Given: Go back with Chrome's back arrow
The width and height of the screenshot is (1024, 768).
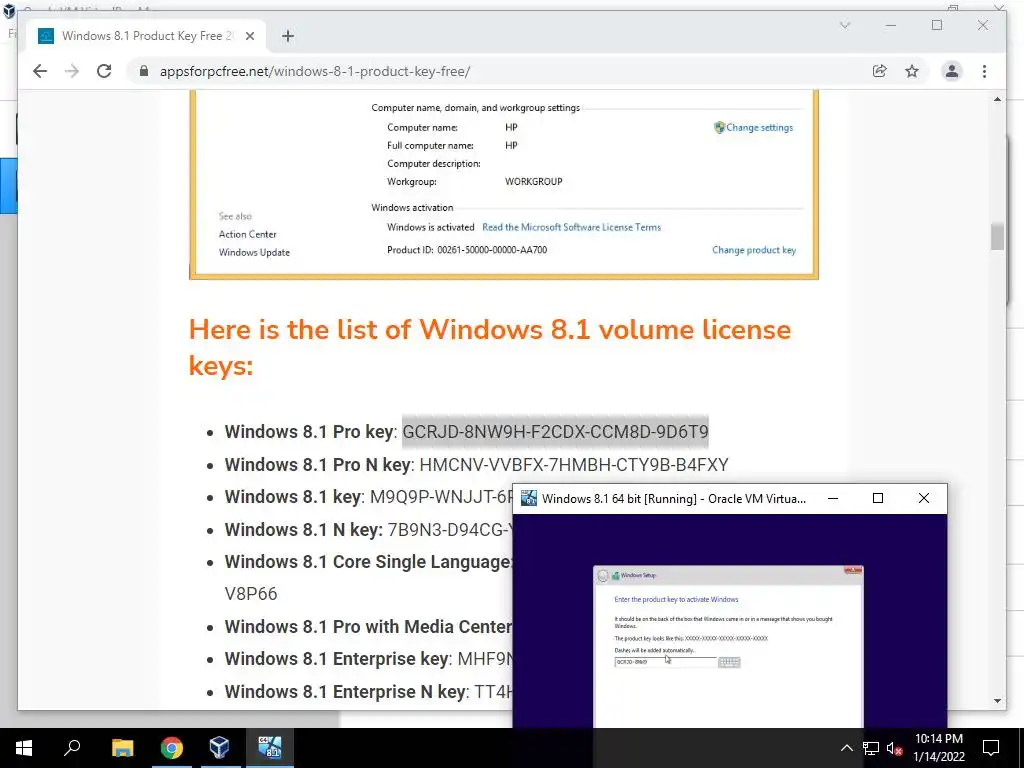Looking at the screenshot, I should coord(40,71).
